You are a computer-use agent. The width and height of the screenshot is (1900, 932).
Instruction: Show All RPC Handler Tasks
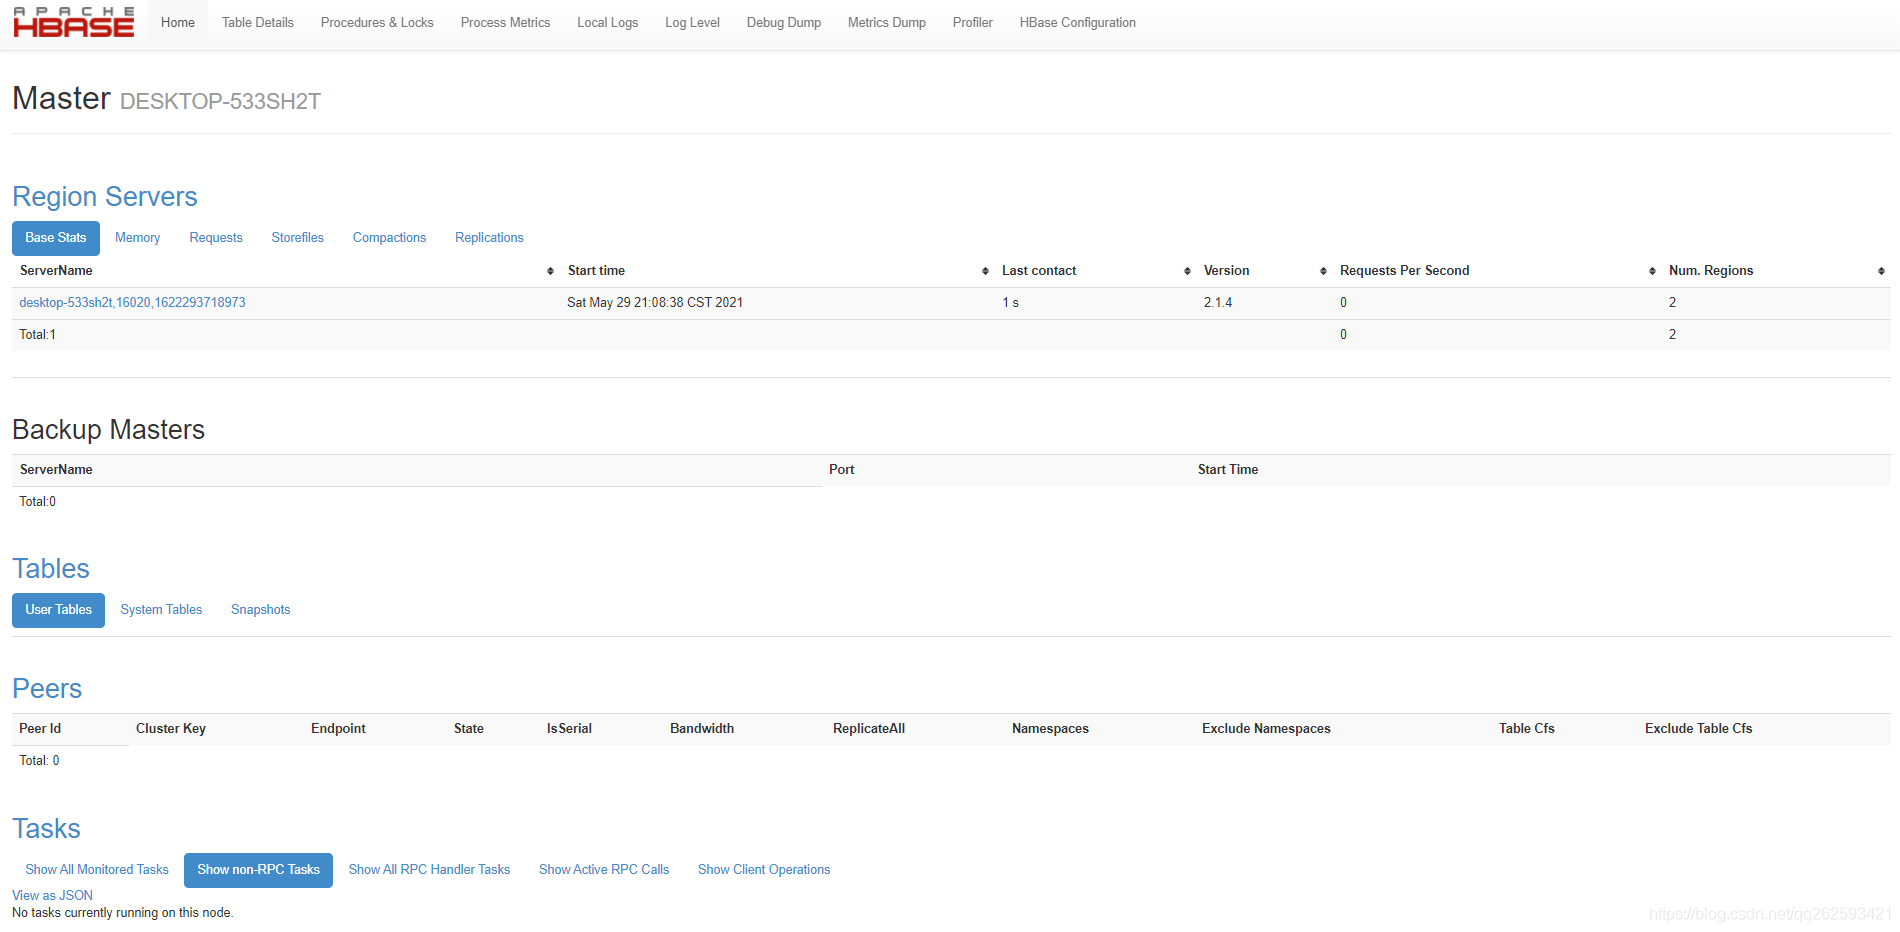pos(429,870)
